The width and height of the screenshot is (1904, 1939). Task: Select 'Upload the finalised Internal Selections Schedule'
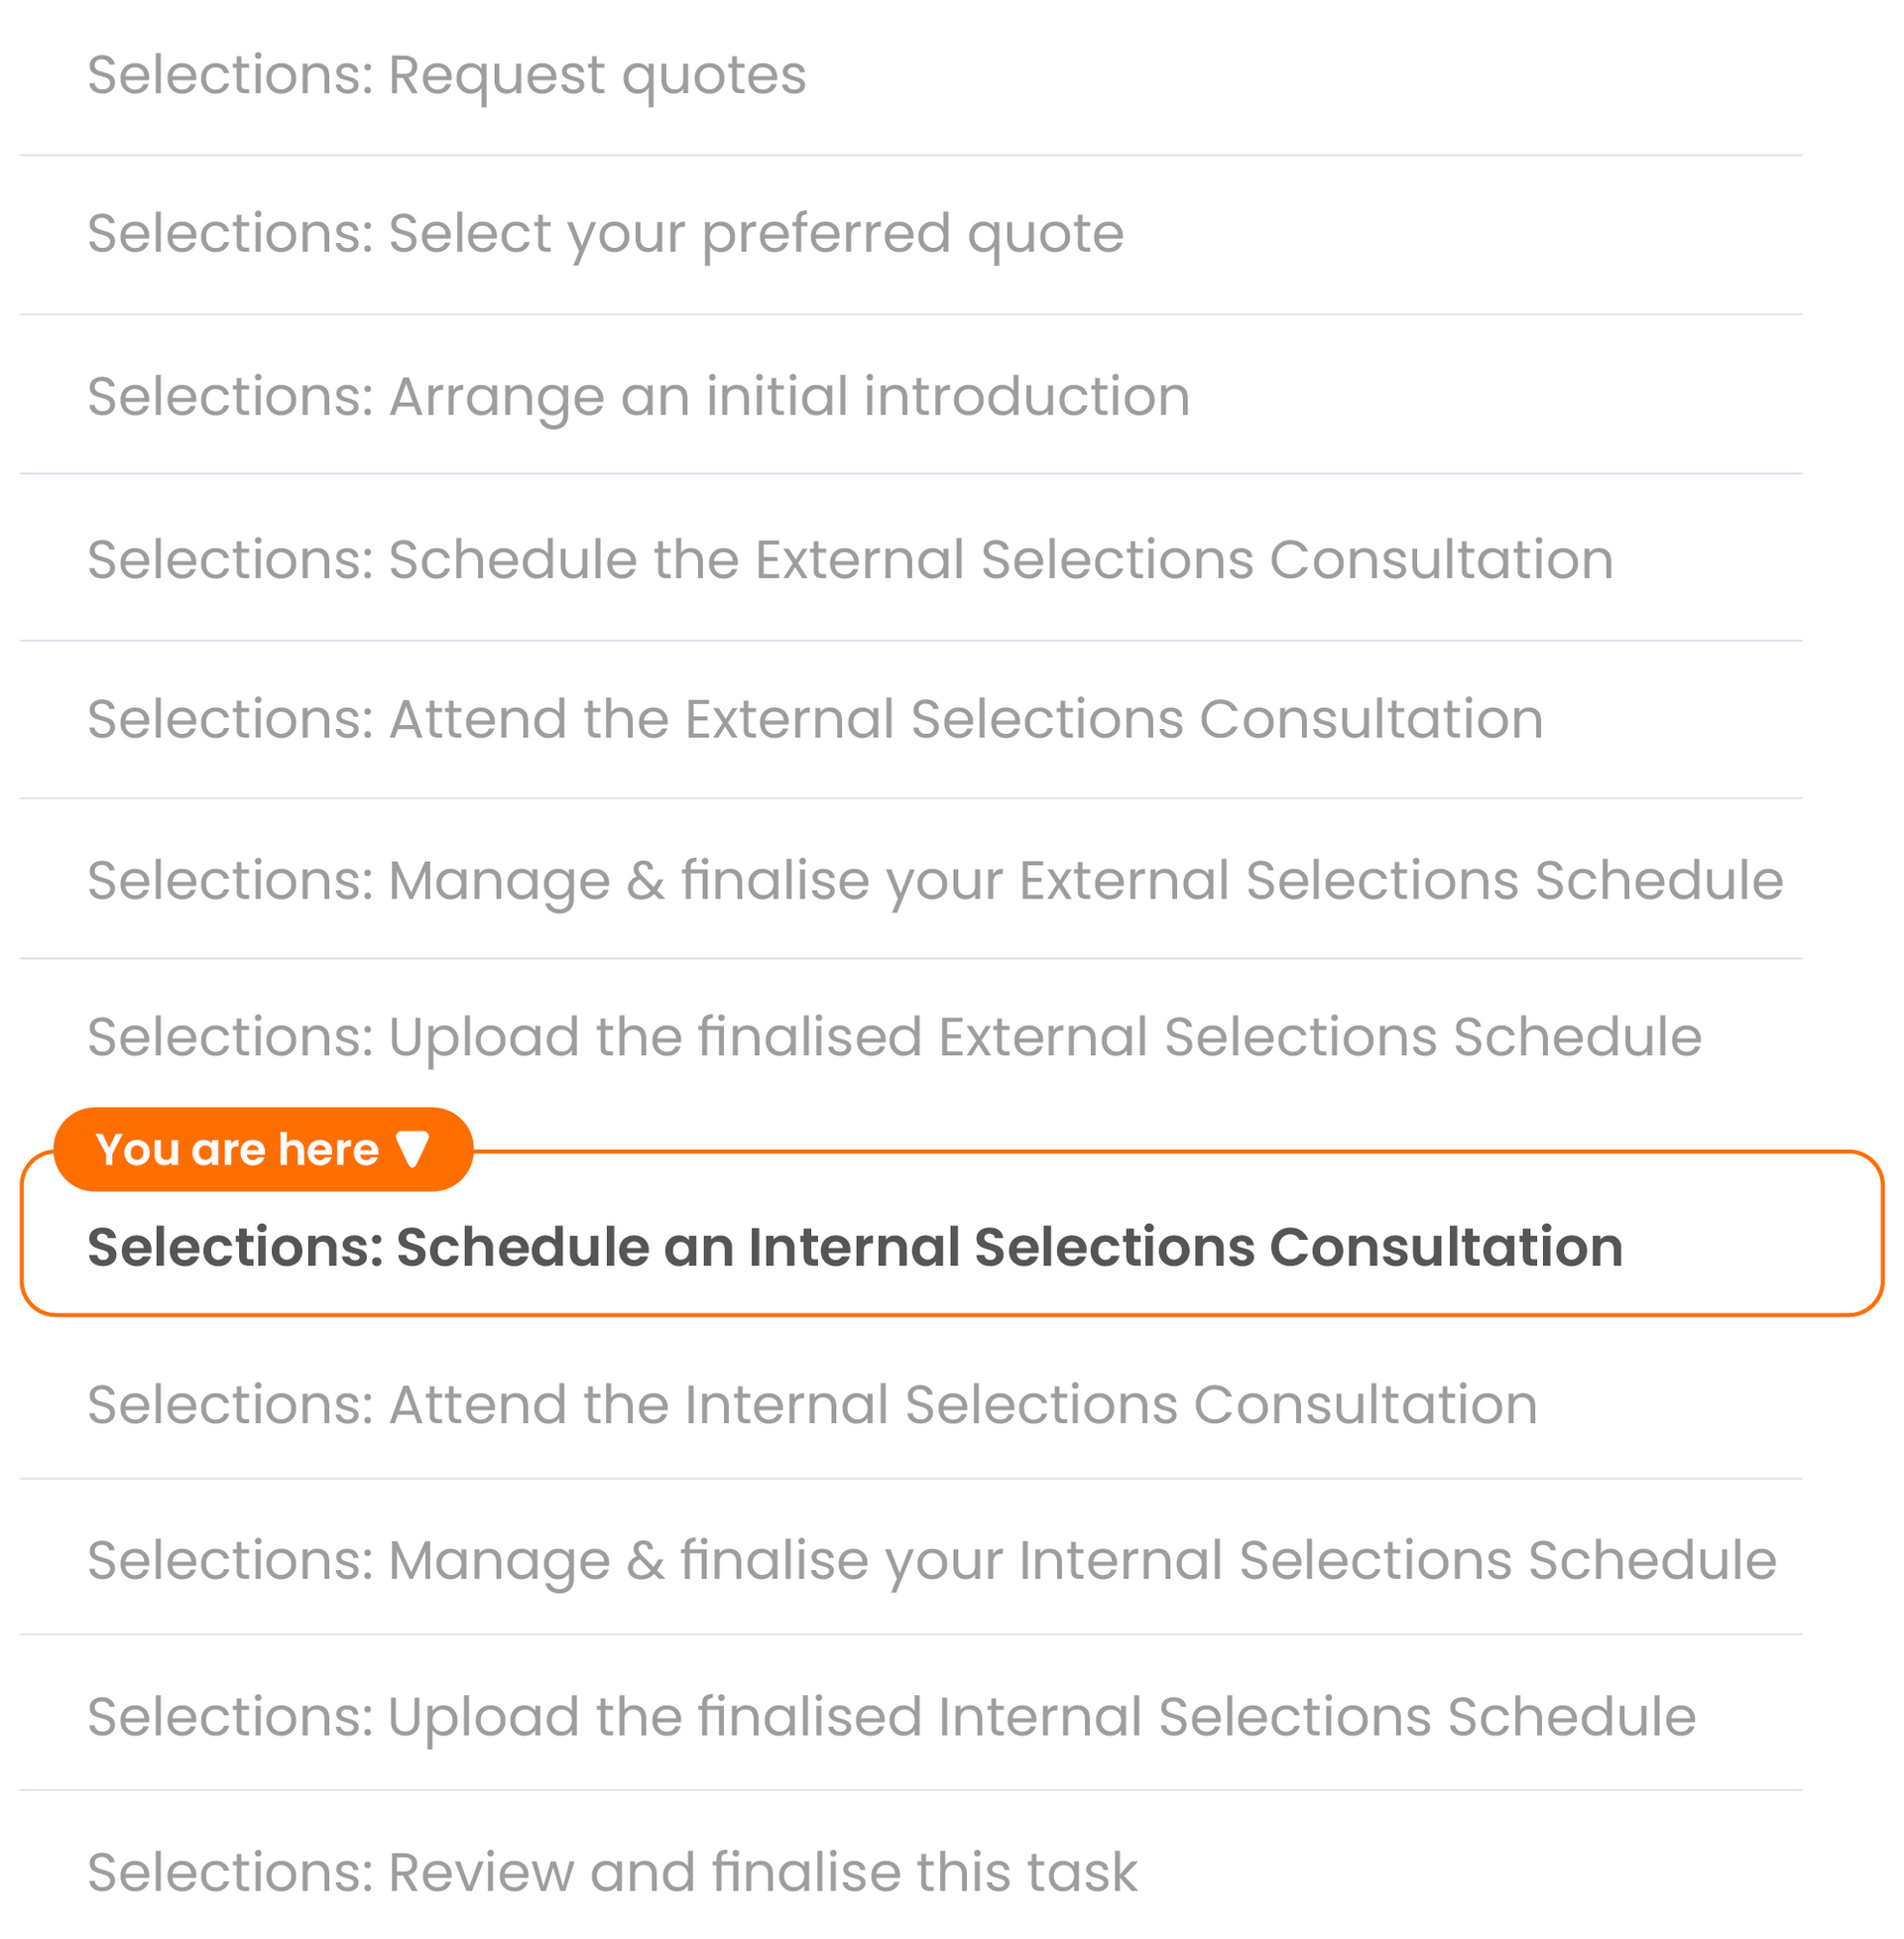tap(891, 1716)
